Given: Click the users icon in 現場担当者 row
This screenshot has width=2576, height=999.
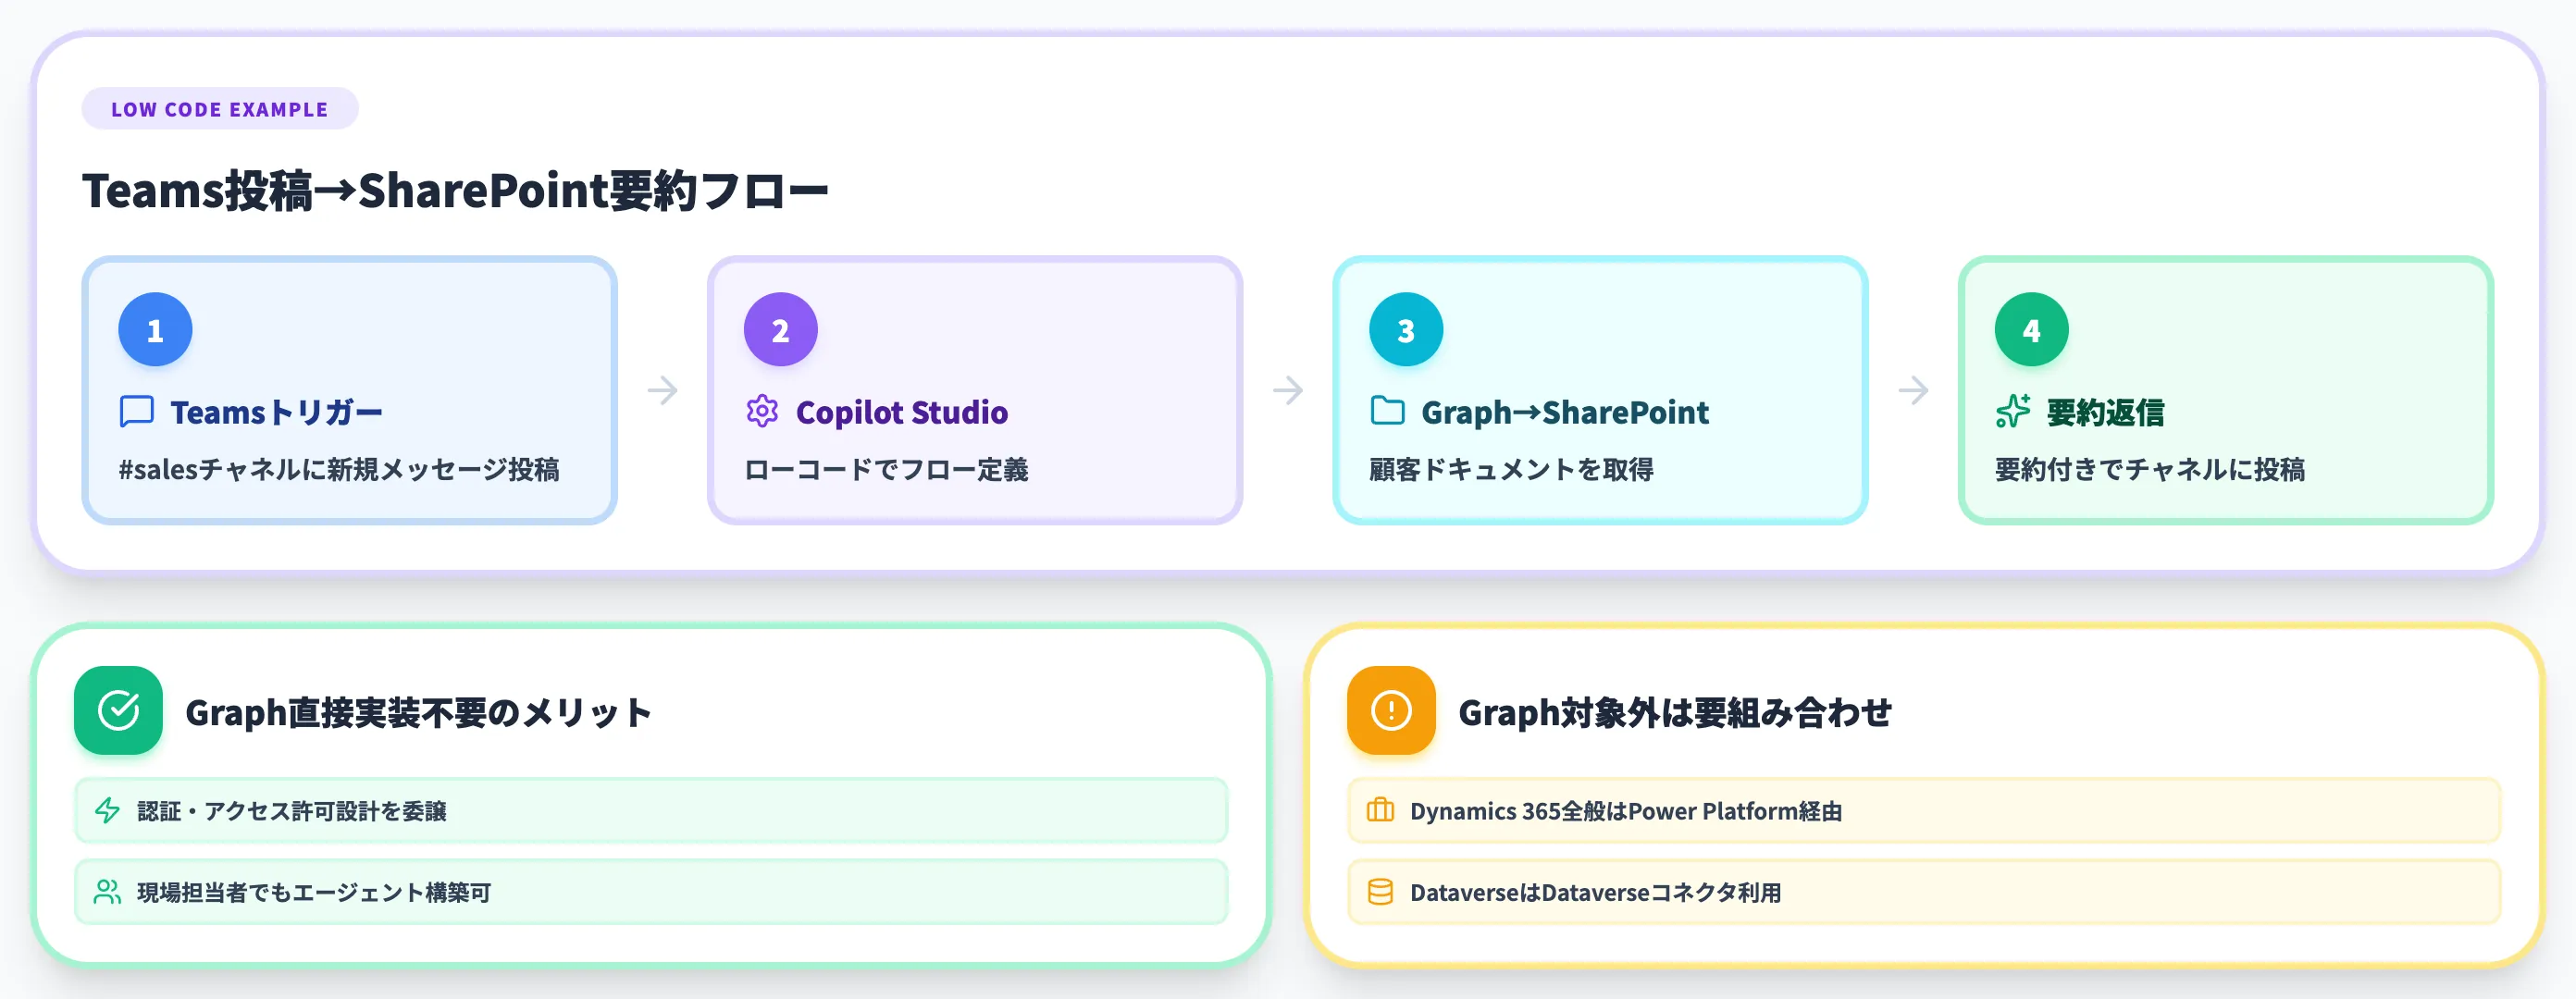Looking at the screenshot, I should pyautogui.click(x=107, y=891).
